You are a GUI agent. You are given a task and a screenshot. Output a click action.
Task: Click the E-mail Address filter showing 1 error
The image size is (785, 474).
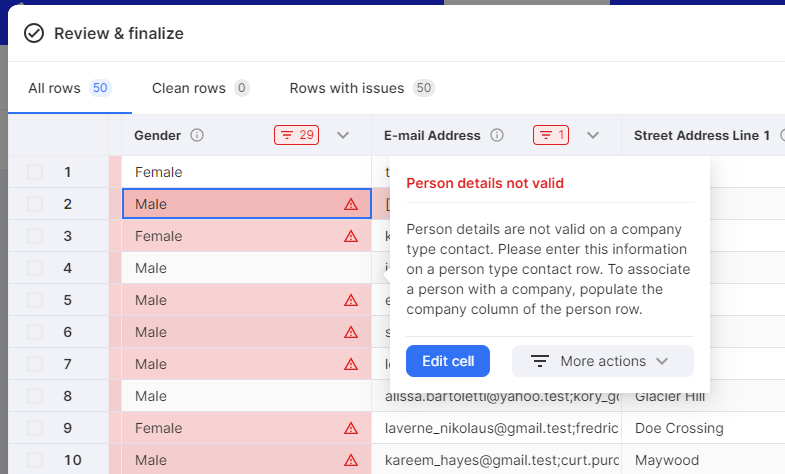(551, 135)
